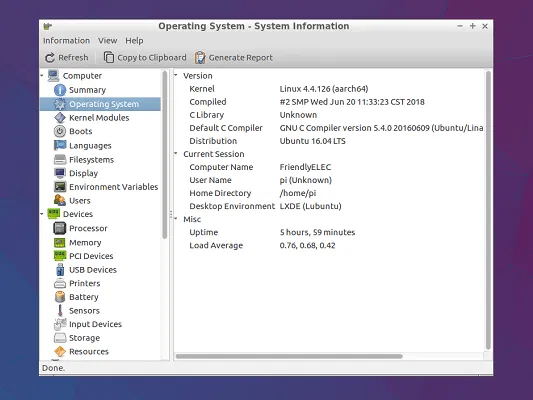Click the Filesystems drive icon

(60, 159)
